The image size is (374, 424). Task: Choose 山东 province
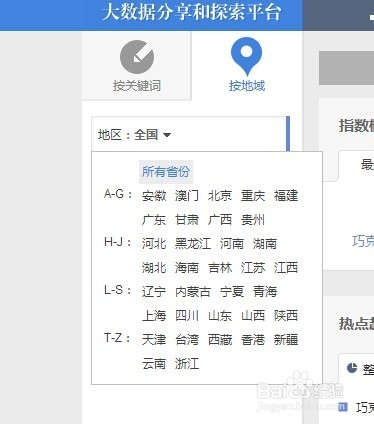click(x=220, y=316)
